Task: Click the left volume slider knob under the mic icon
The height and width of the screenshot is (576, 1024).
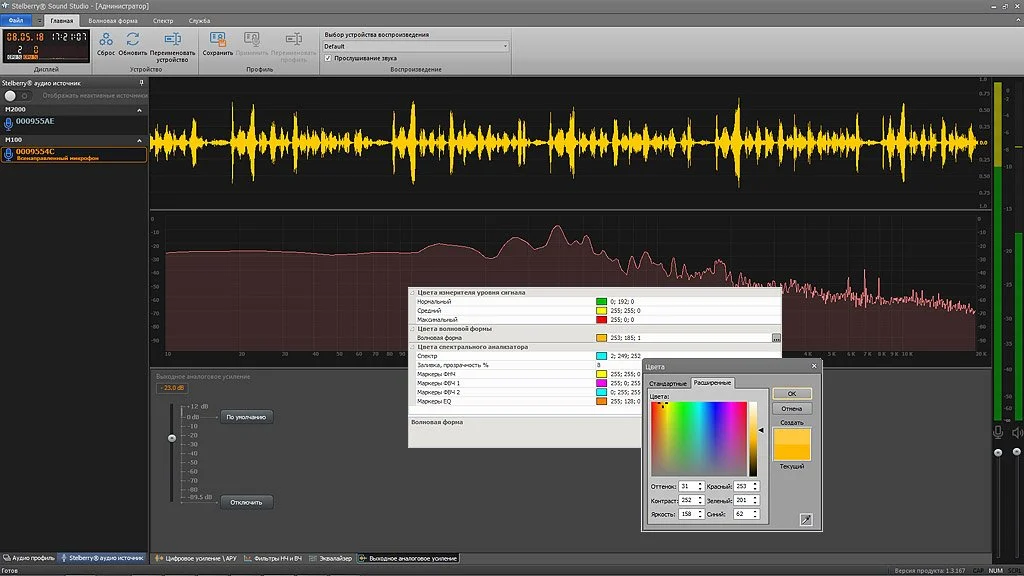Action: click(x=998, y=452)
